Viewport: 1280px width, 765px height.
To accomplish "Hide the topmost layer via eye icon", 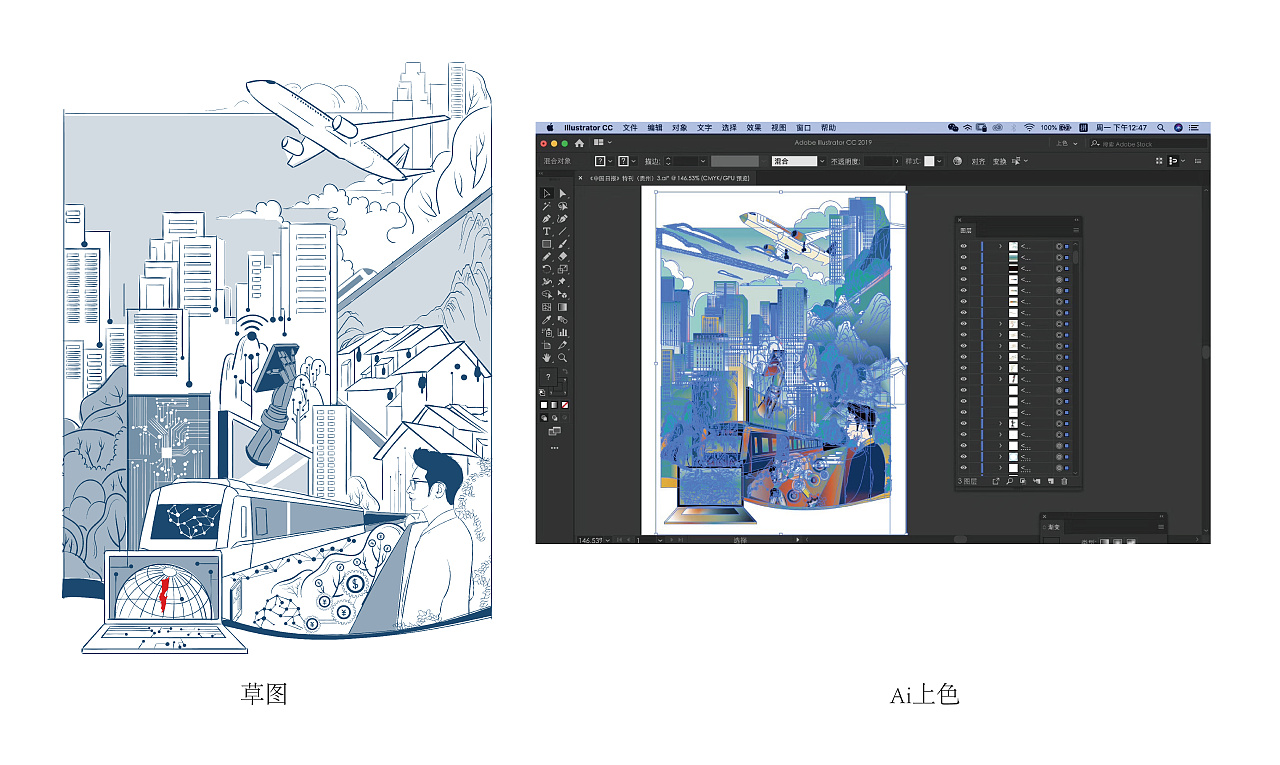I will (x=964, y=245).
